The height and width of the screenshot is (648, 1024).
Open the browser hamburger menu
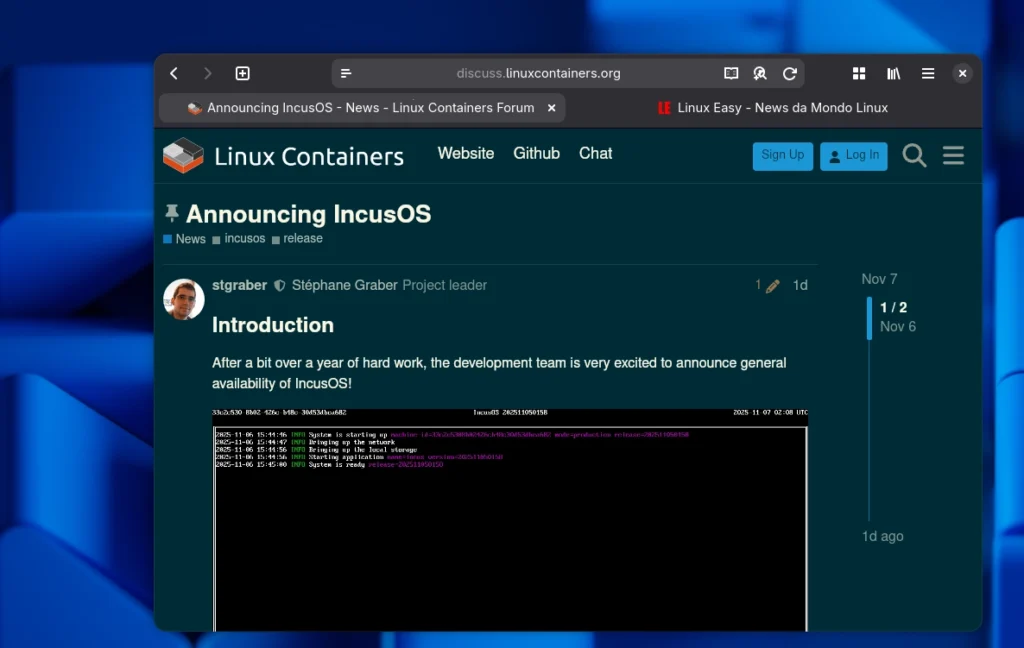click(x=928, y=73)
